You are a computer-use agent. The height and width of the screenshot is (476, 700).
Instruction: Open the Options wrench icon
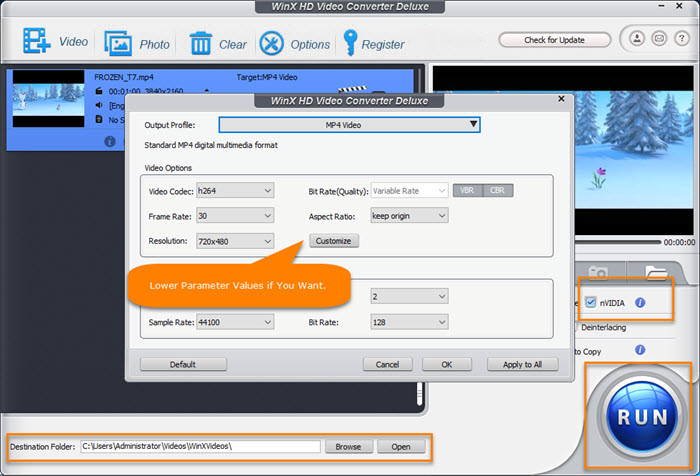(x=271, y=43)
